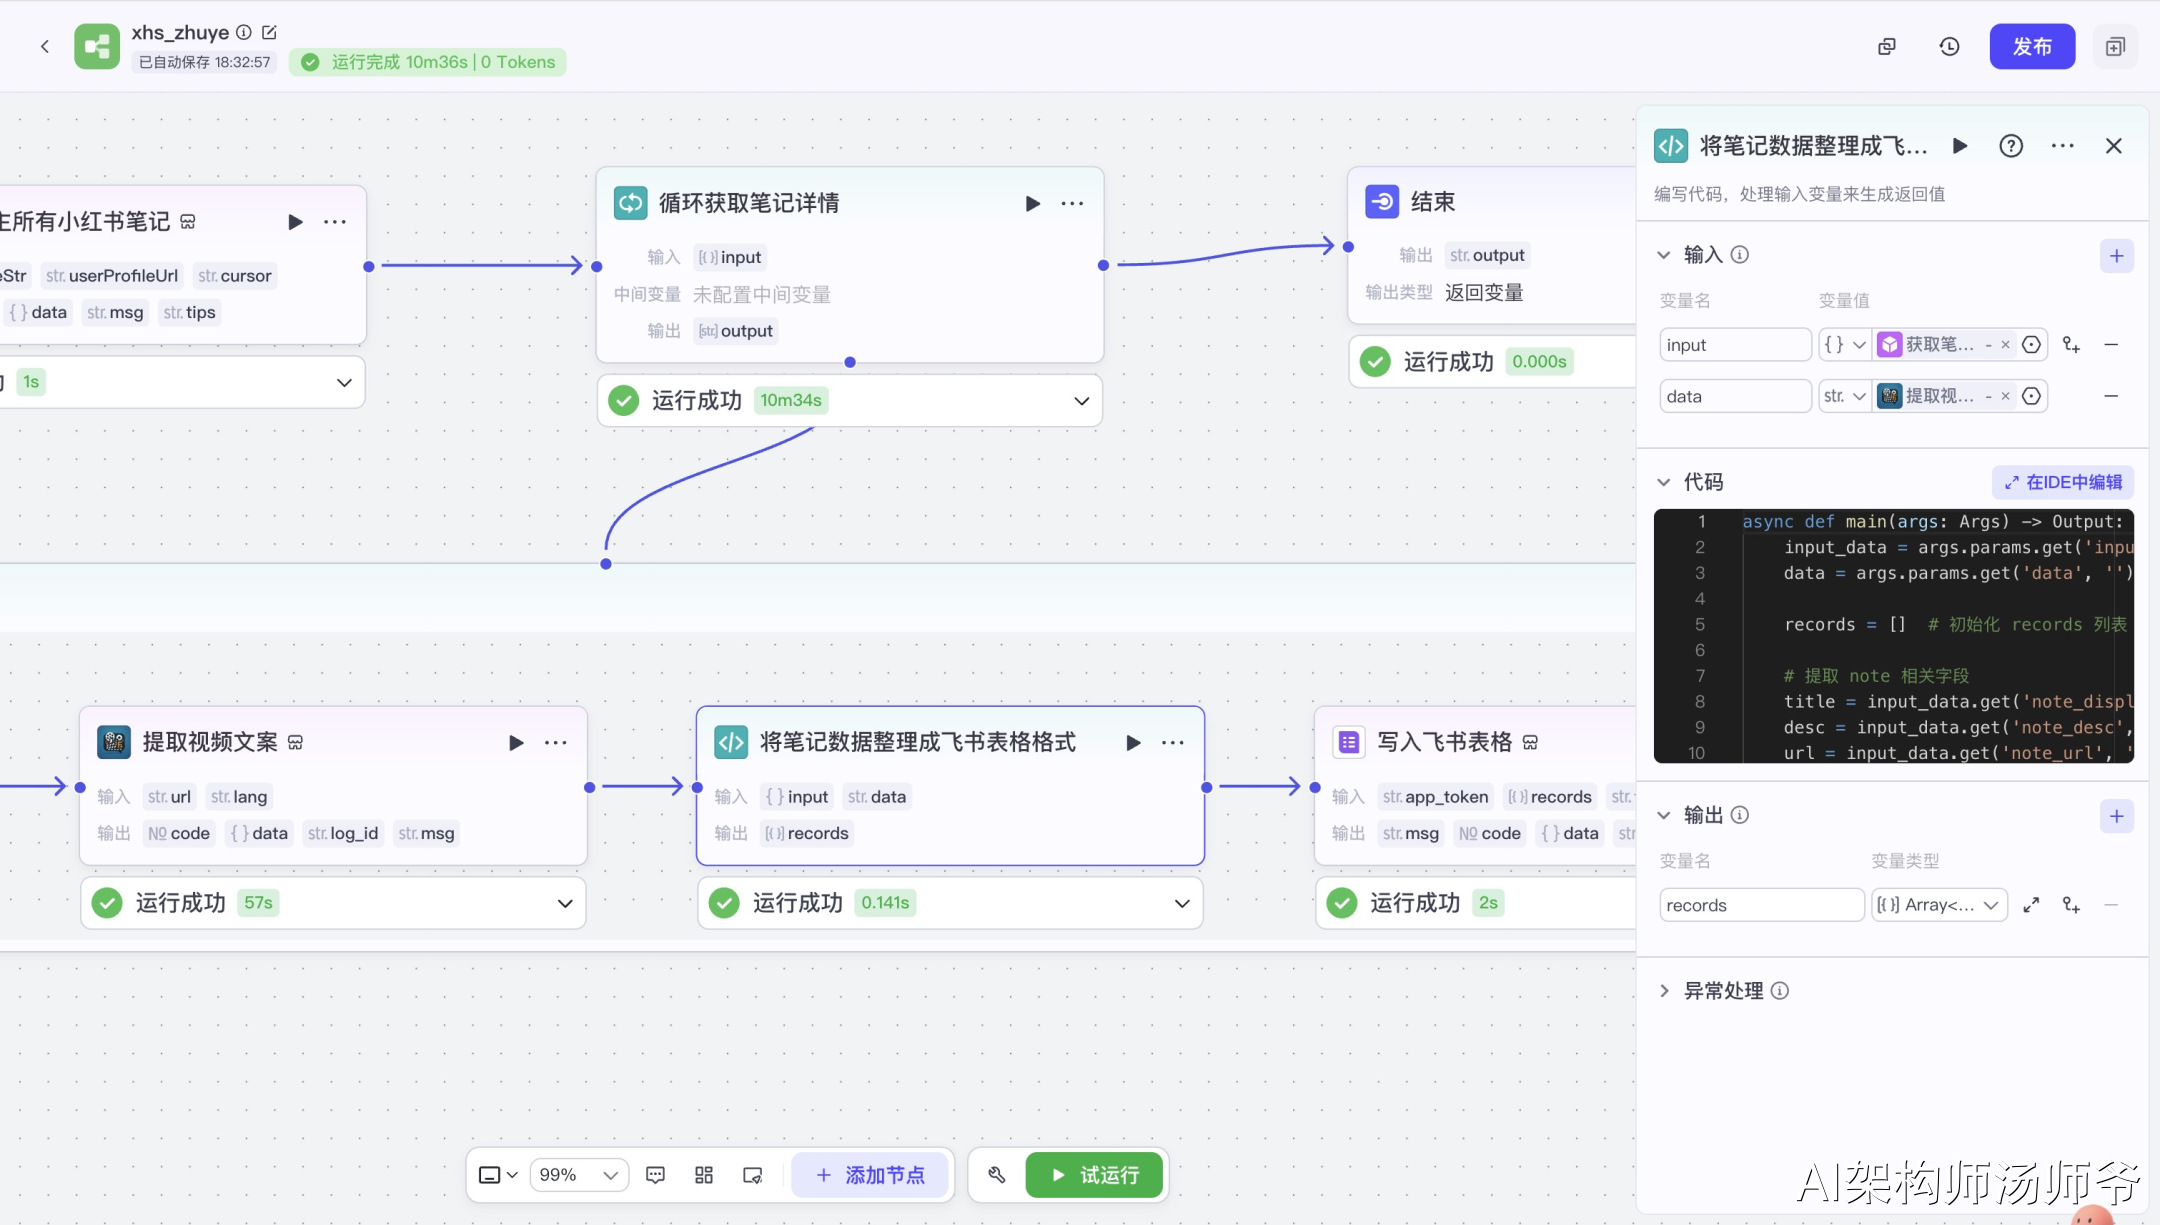Add a new input variable with the plus button
Viewport: 2160px width, 1225px height.
[x=2116, y=256]
